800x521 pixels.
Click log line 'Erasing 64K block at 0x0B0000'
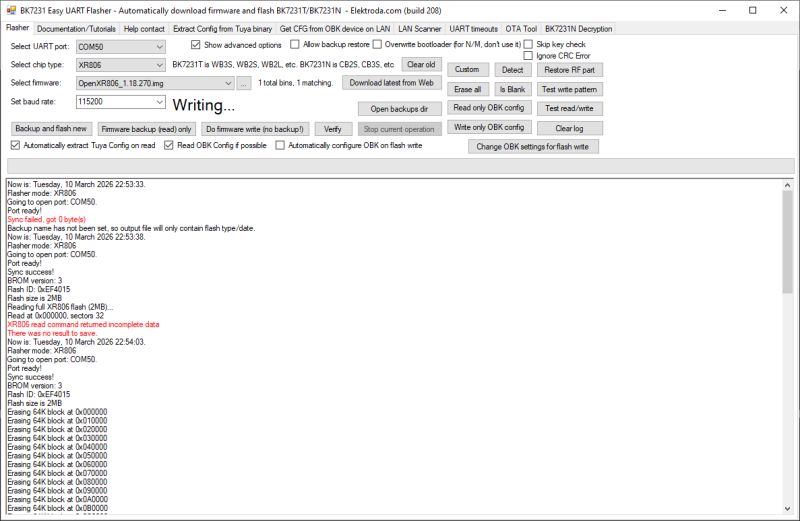pyautogui.click(x=58, y=508)
